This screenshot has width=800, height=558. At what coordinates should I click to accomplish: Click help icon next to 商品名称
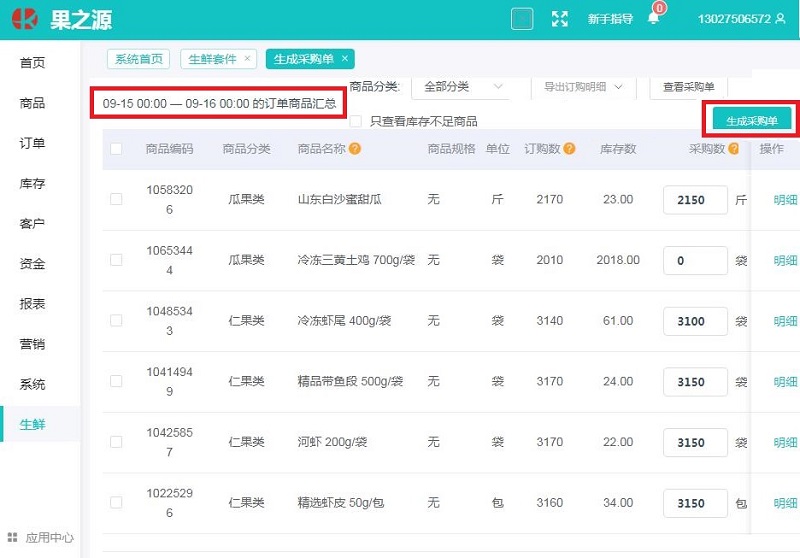click(x=355, y=149)
